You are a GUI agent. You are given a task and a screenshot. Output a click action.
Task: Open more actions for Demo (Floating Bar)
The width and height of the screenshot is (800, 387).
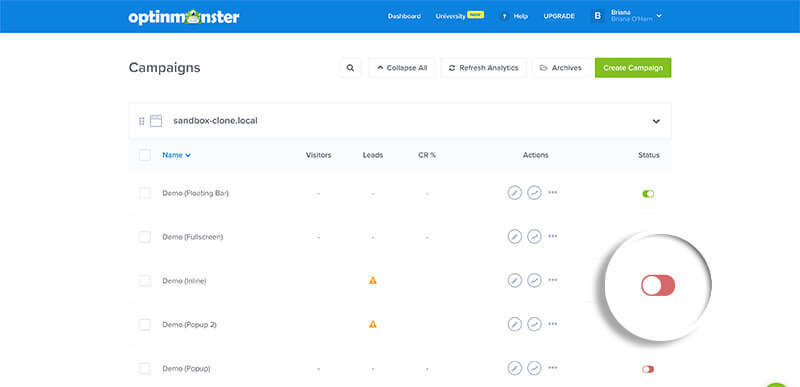pyautogui.click(x=553, y=193)
